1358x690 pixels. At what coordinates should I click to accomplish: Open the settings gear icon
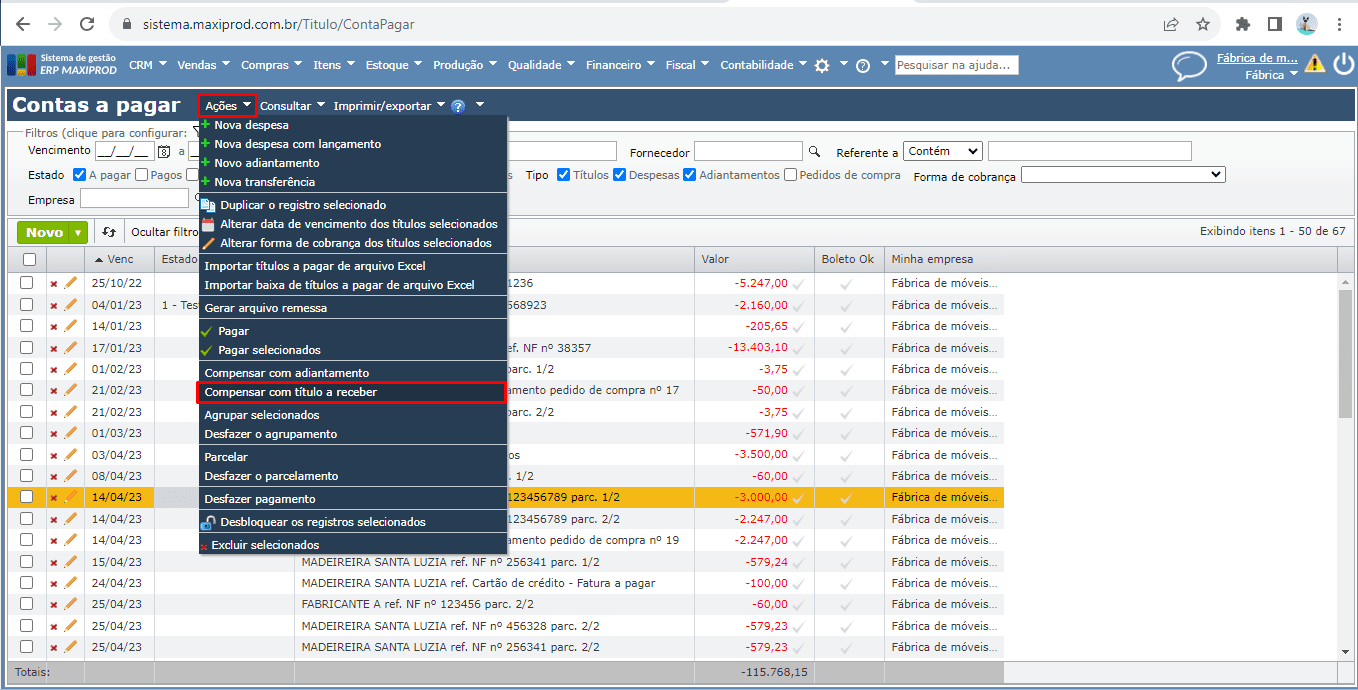[822, 65]
